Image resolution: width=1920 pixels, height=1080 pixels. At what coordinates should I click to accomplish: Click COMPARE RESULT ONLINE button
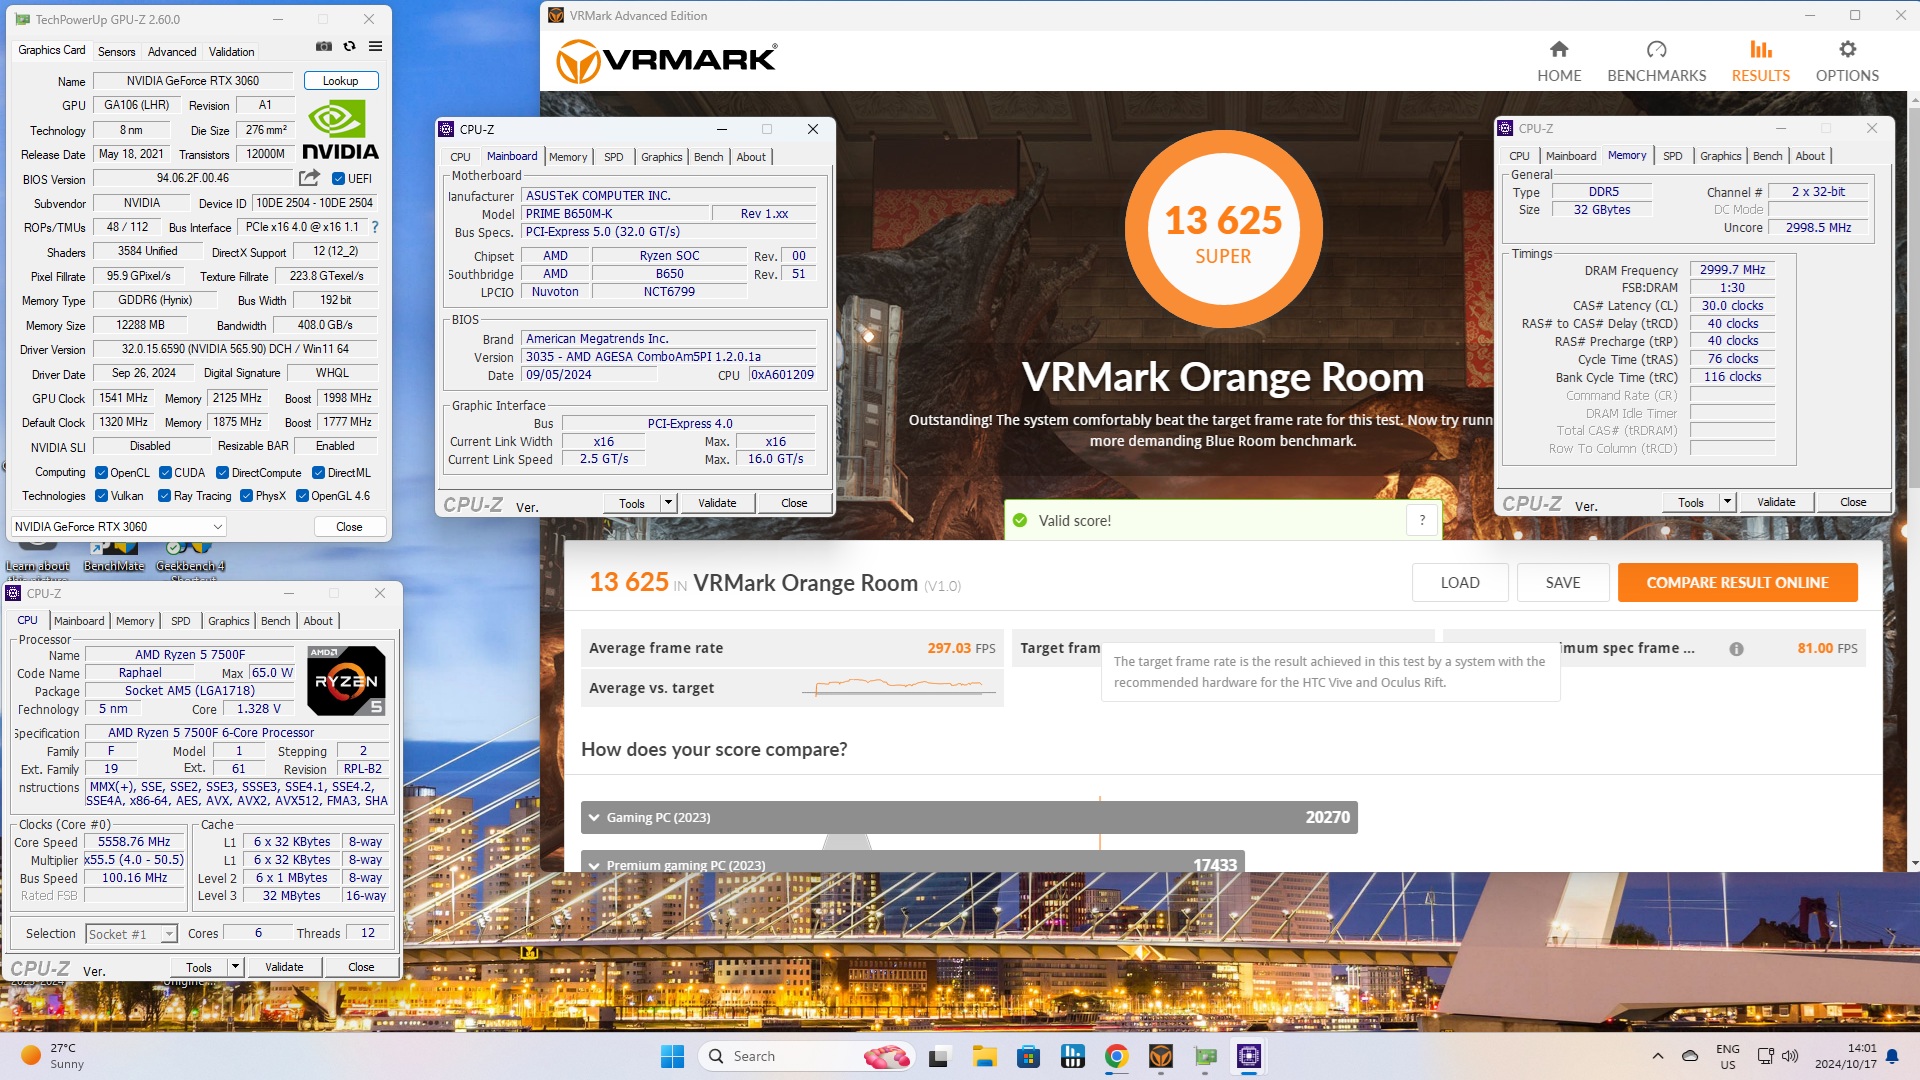[1737, 583]
